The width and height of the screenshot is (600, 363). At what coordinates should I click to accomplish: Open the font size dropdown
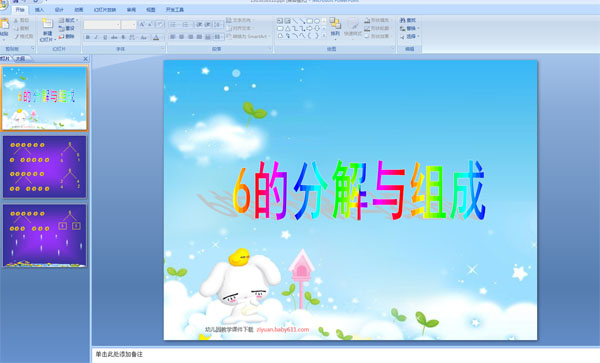coord(134,25)
